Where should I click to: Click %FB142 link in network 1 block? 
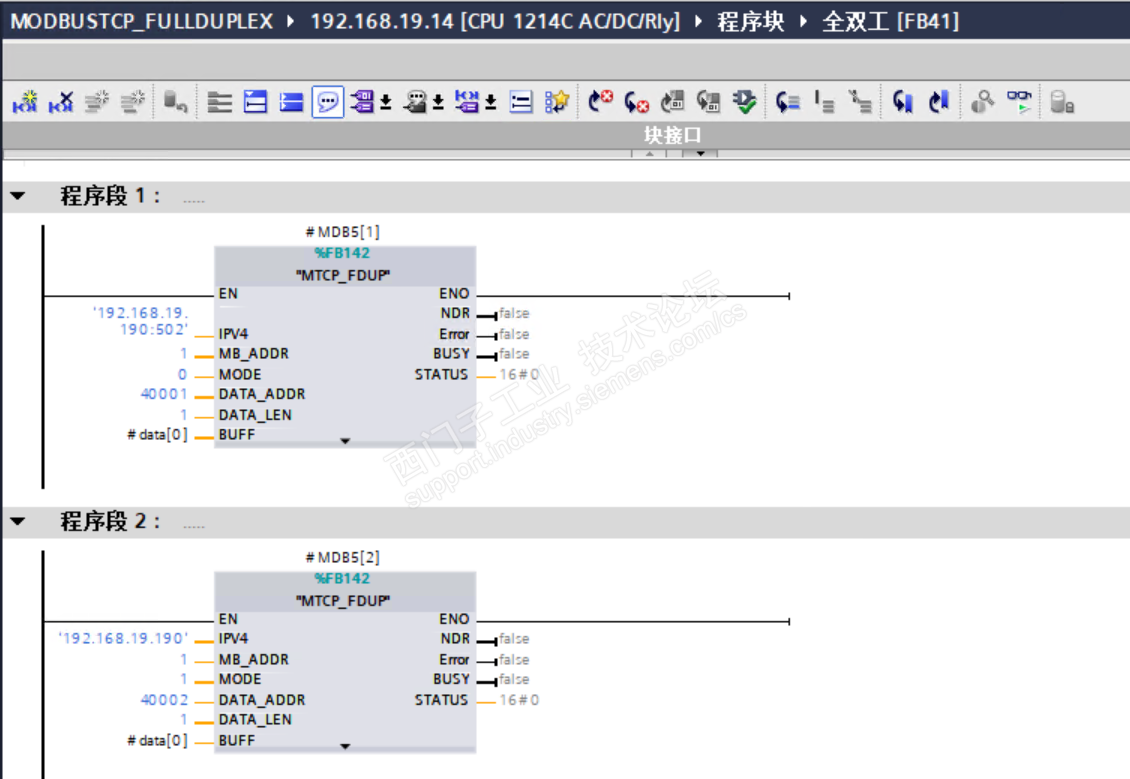click(x=342, y=253)
